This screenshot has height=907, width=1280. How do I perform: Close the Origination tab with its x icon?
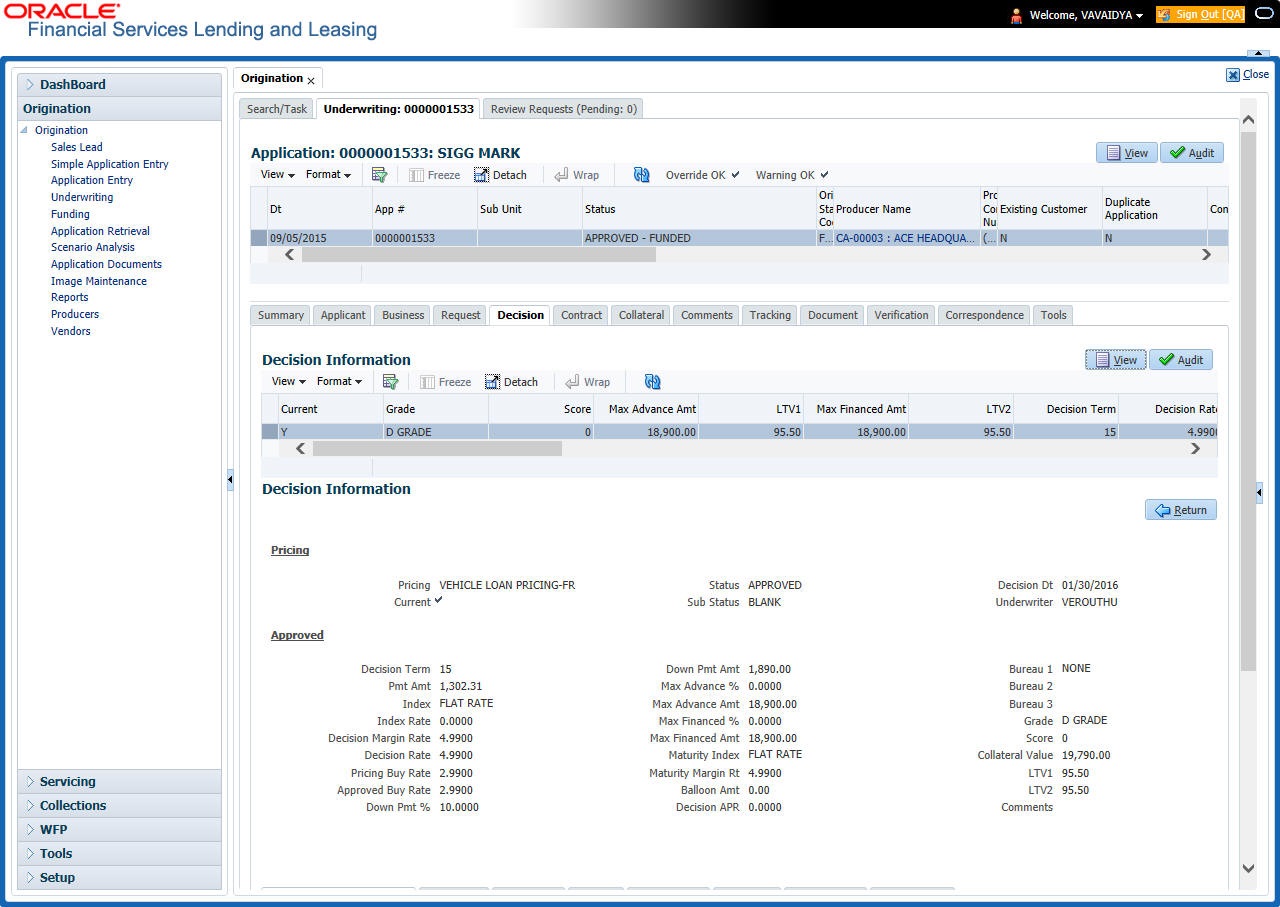click(311, 80)
